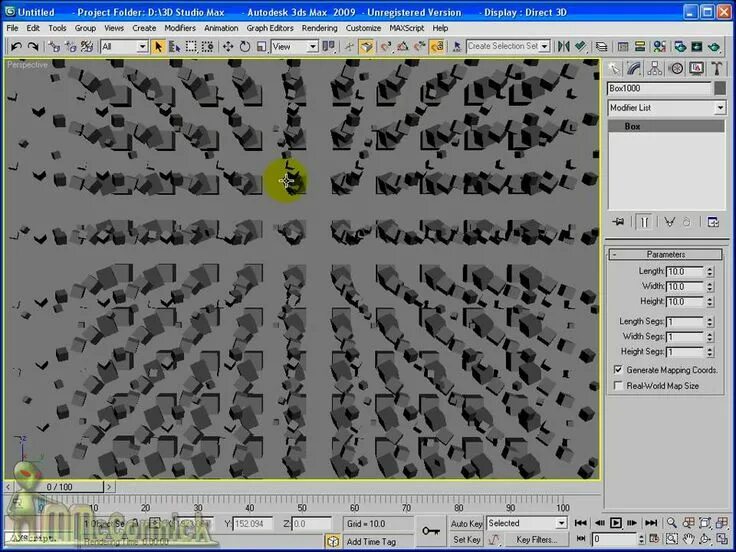Click the Pin Stack icon
This screenshot has height=552, width=736.
[x=619, y=222]
